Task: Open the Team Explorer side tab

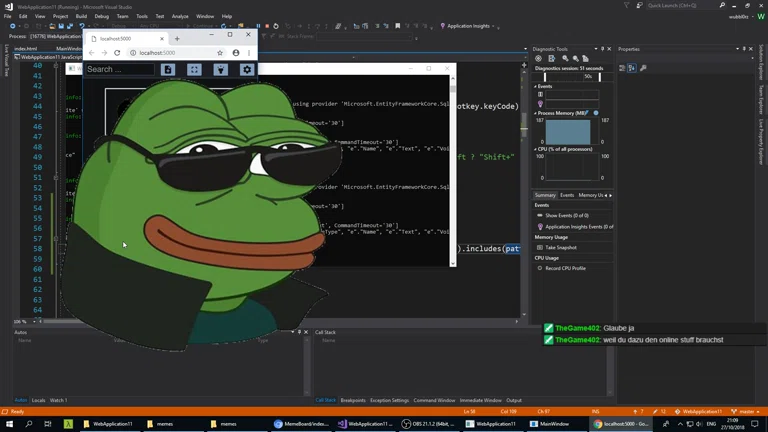Action: 761,100
